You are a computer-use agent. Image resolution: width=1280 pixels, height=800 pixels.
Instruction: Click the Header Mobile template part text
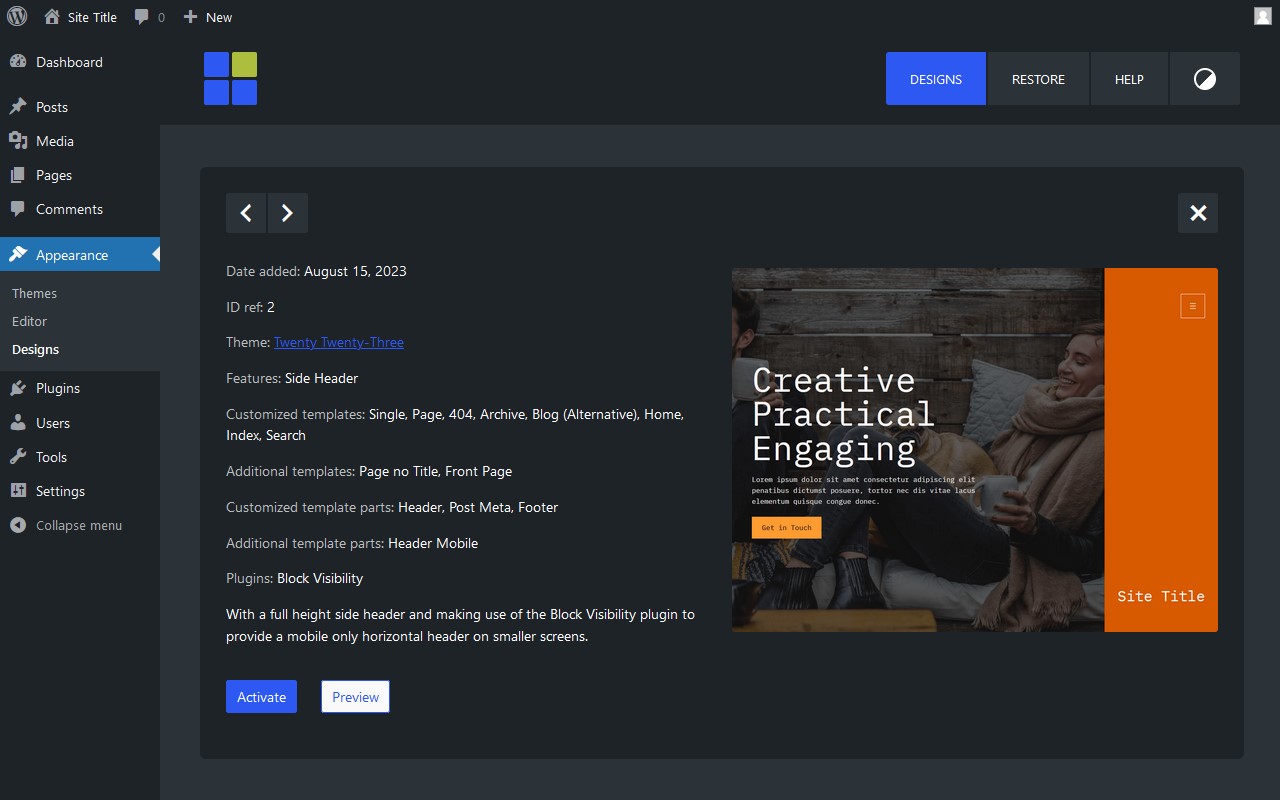[433, 543]
